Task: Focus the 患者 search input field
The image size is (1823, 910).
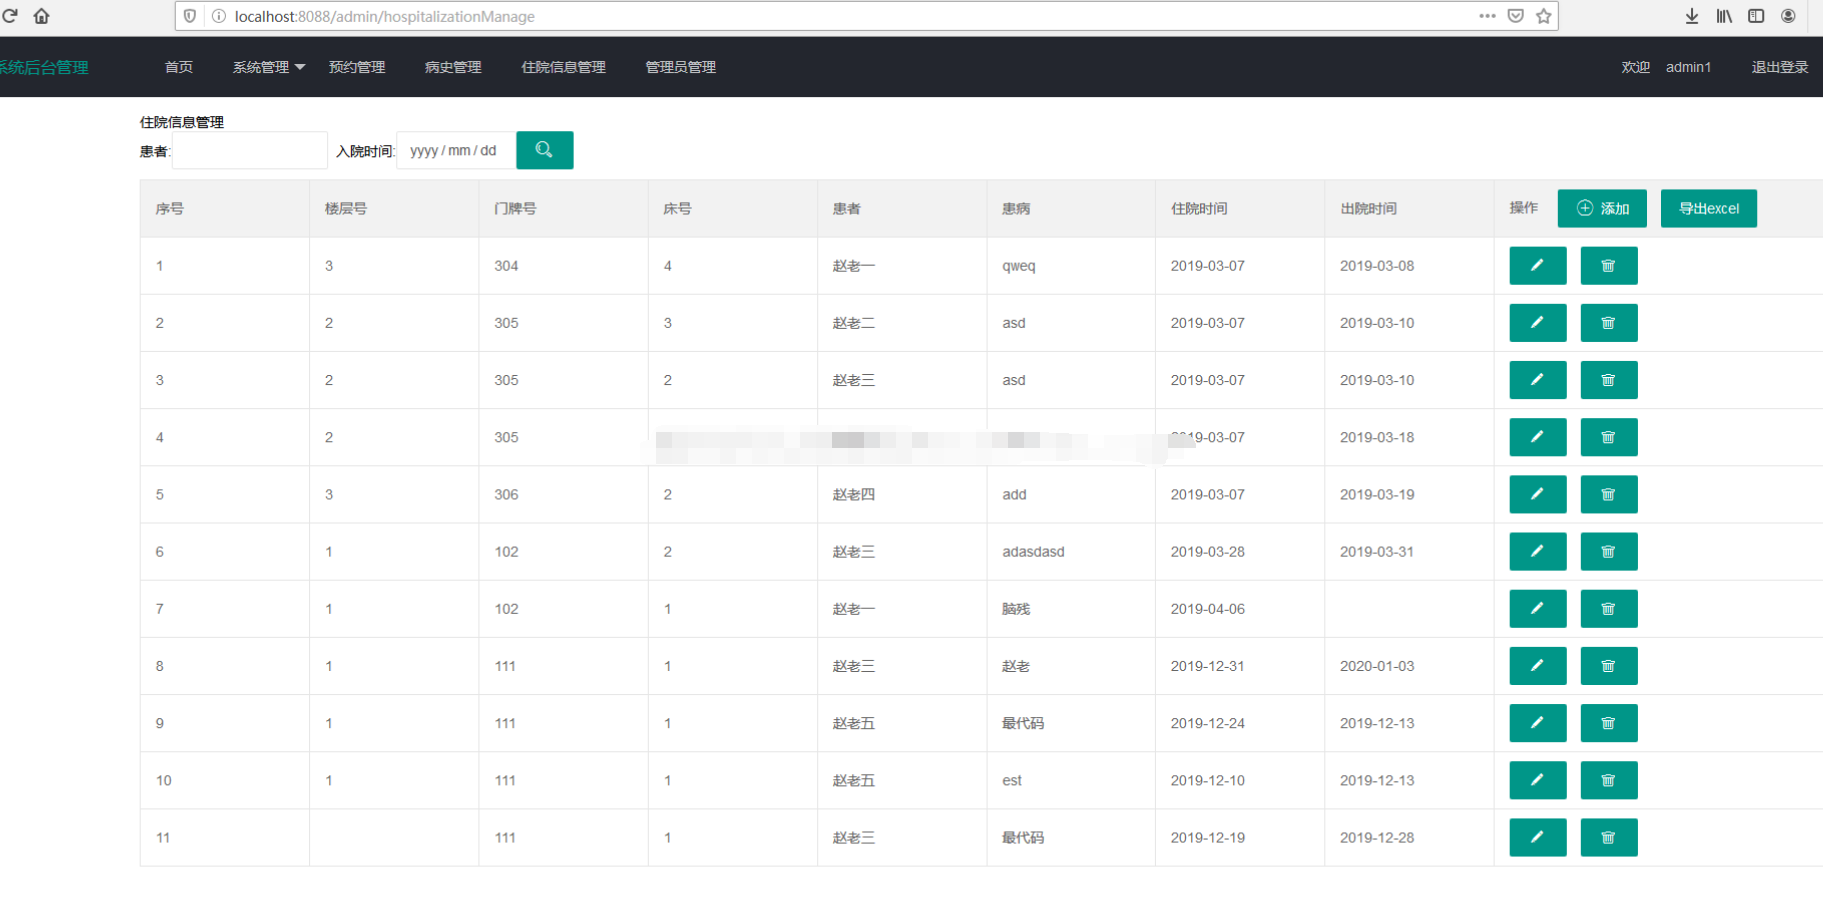Action: tap(250, 150)
